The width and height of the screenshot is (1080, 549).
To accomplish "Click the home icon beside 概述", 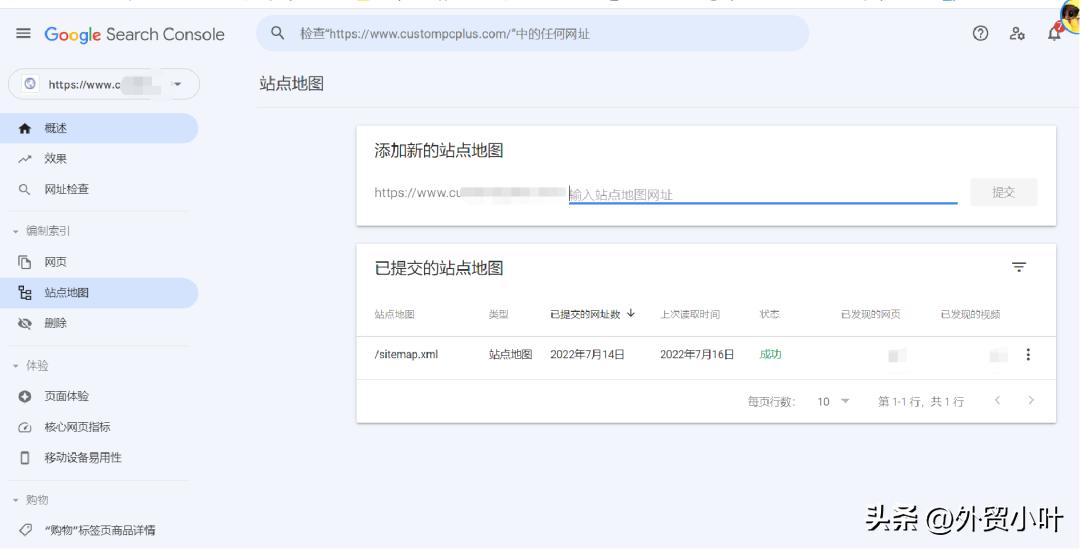I will coord(25,129).
